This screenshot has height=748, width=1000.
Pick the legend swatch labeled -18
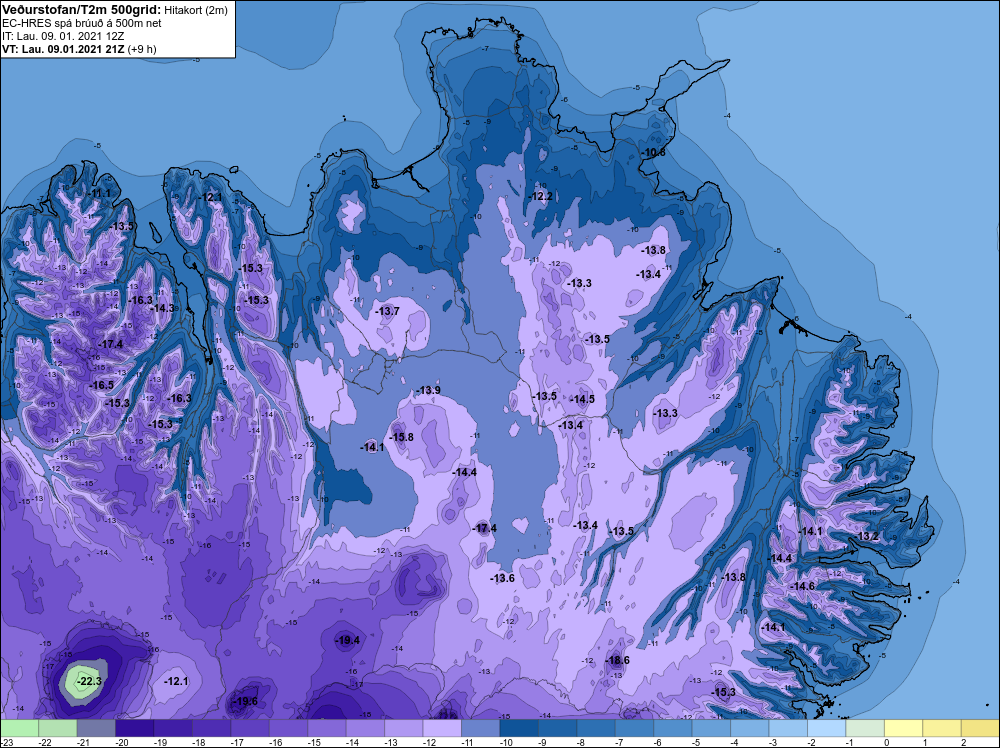212,729
